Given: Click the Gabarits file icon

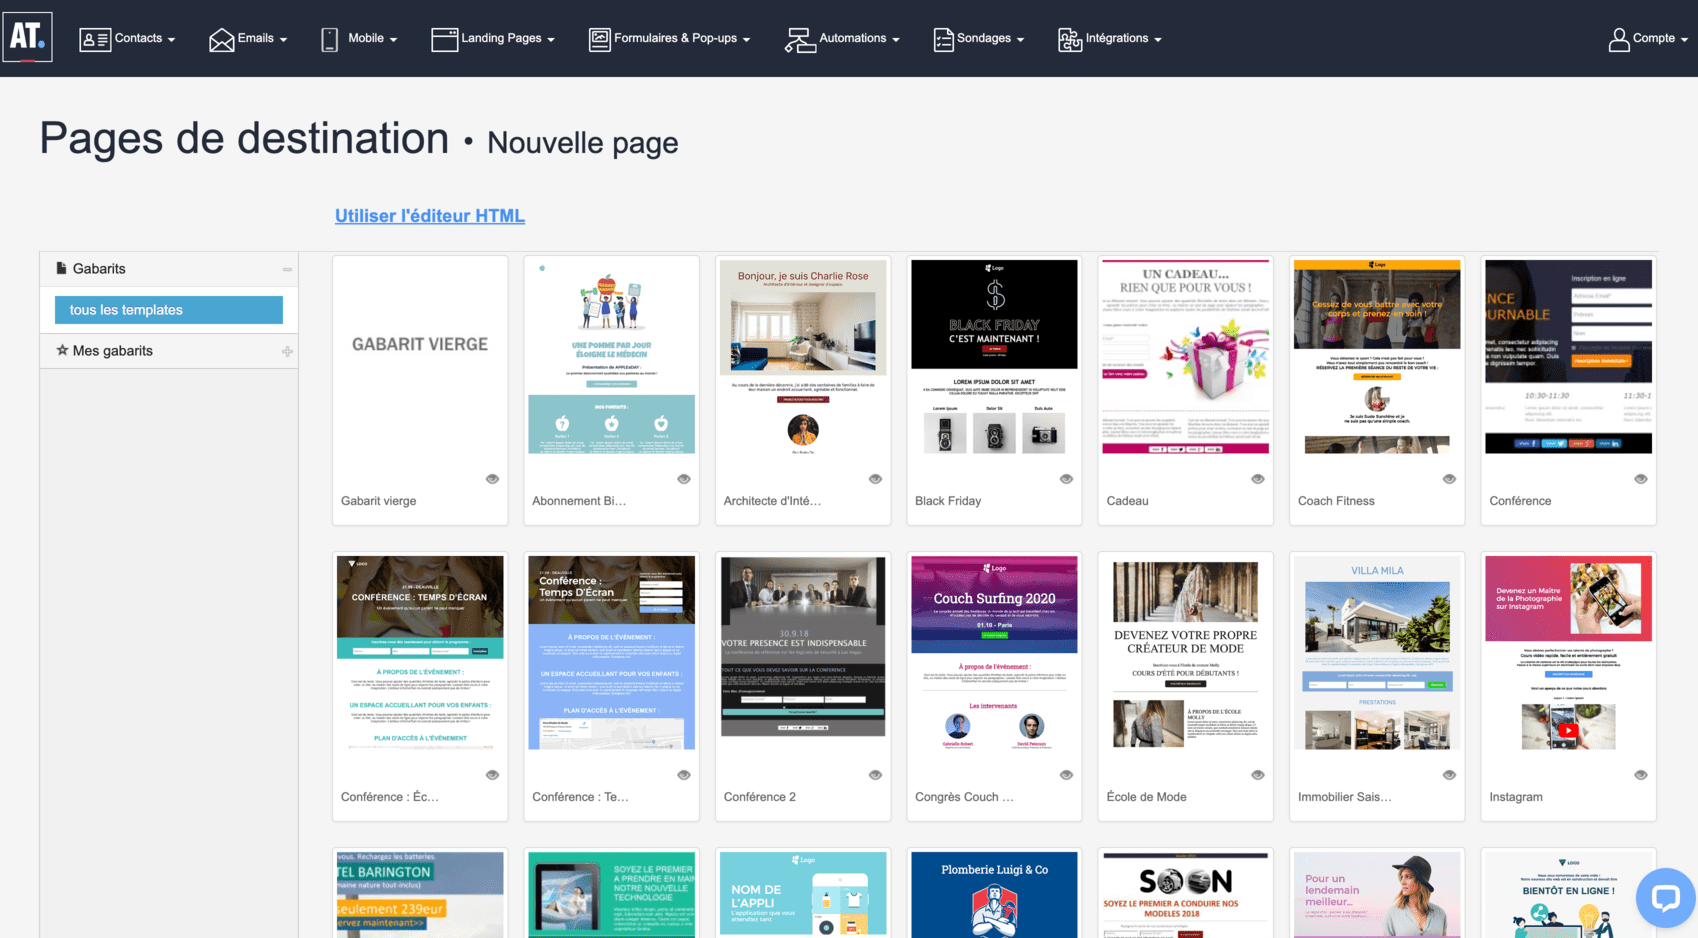Looking at the screenshot, I should pyautogui.click(x=61, y=268).
